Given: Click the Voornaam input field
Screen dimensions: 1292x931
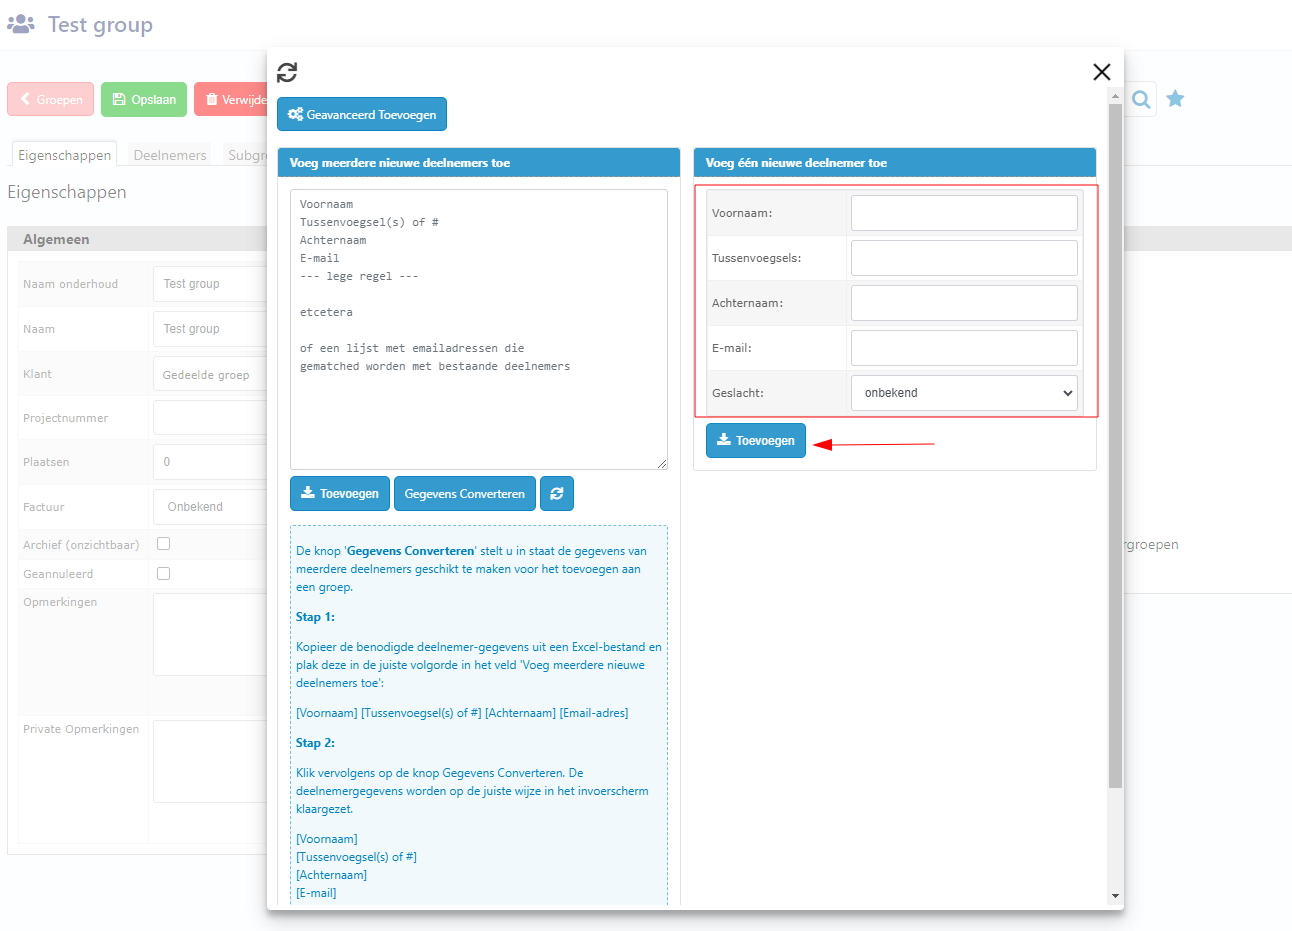Looking at the screenshot, I should pyautogui.click(x=964, y=213).
